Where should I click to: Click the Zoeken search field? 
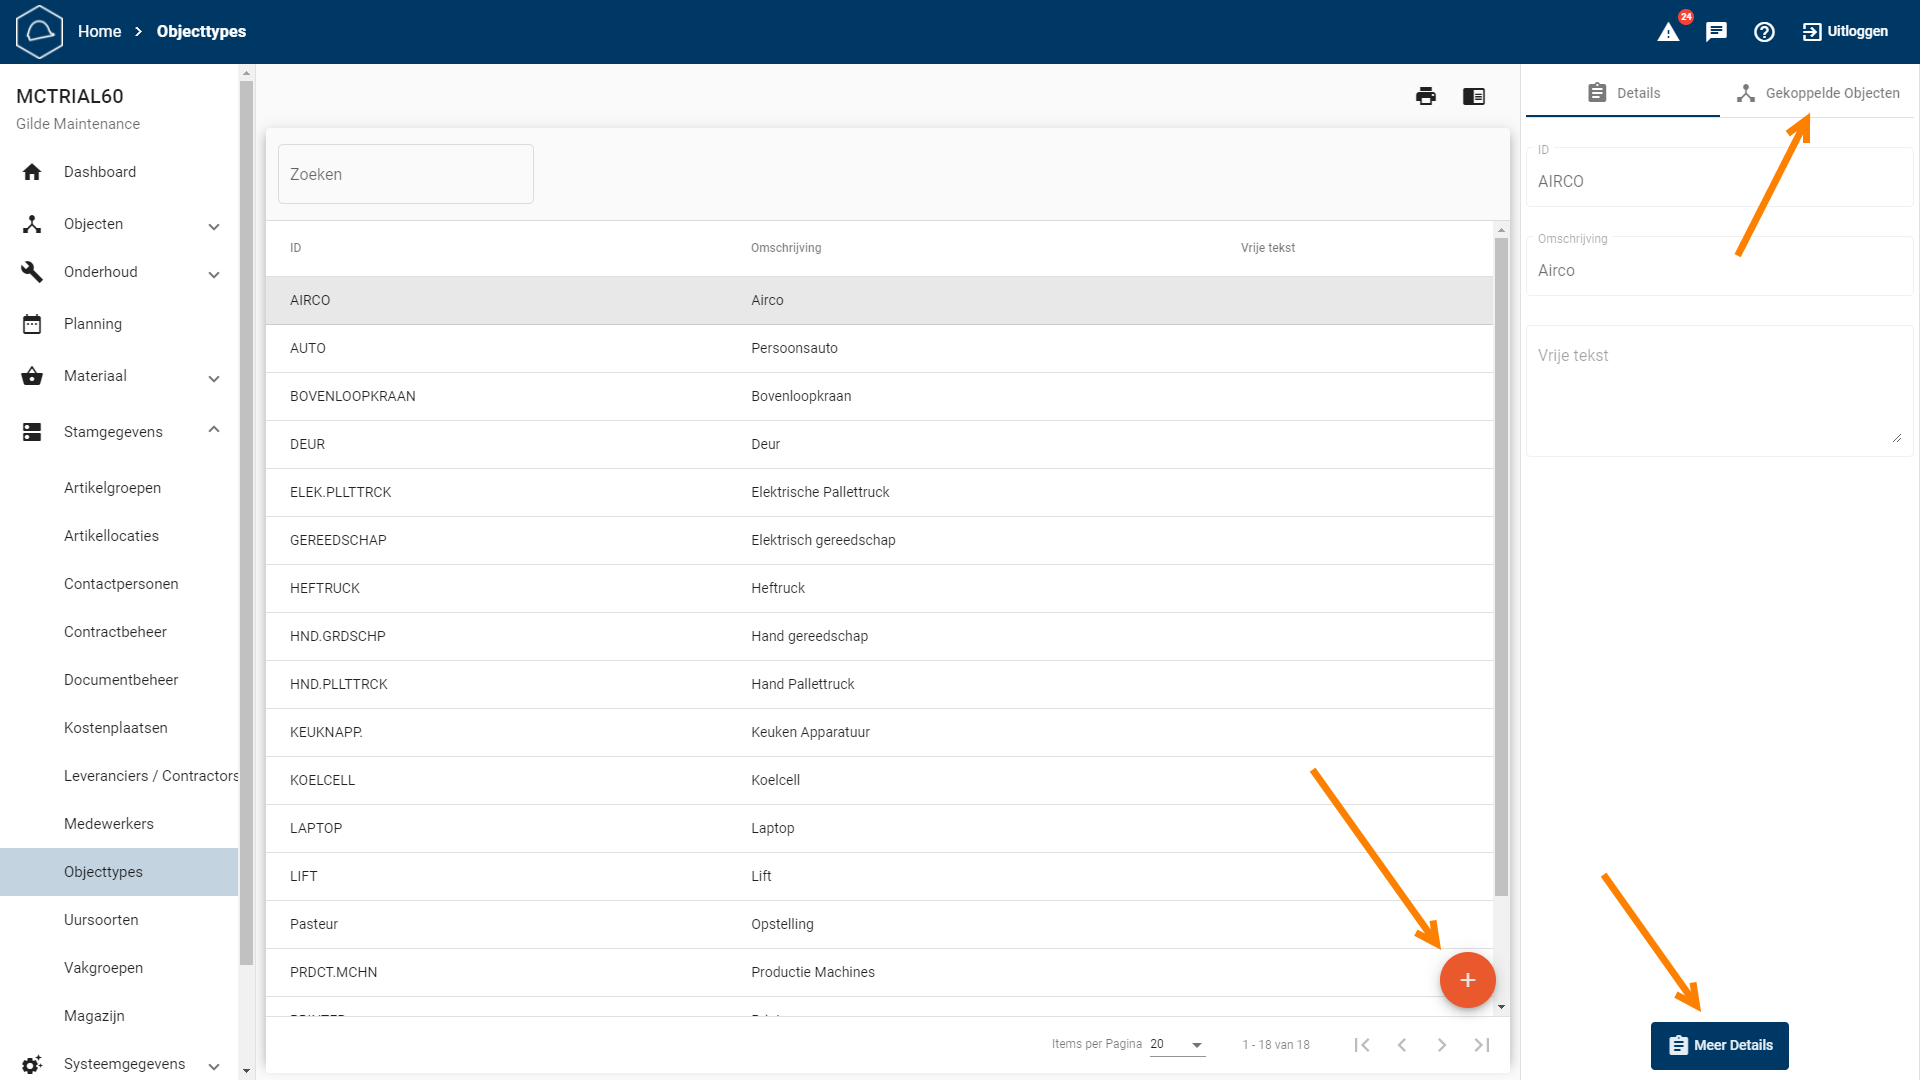tap(405, 174)
